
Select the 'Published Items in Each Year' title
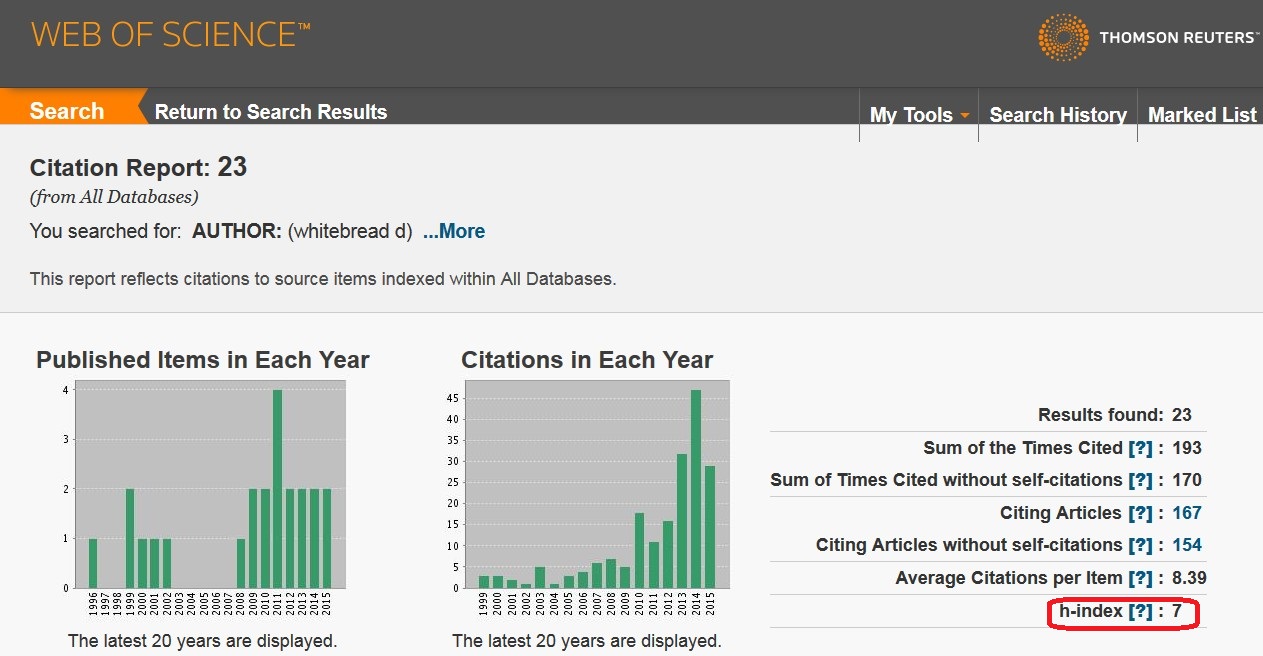(203, 360)
